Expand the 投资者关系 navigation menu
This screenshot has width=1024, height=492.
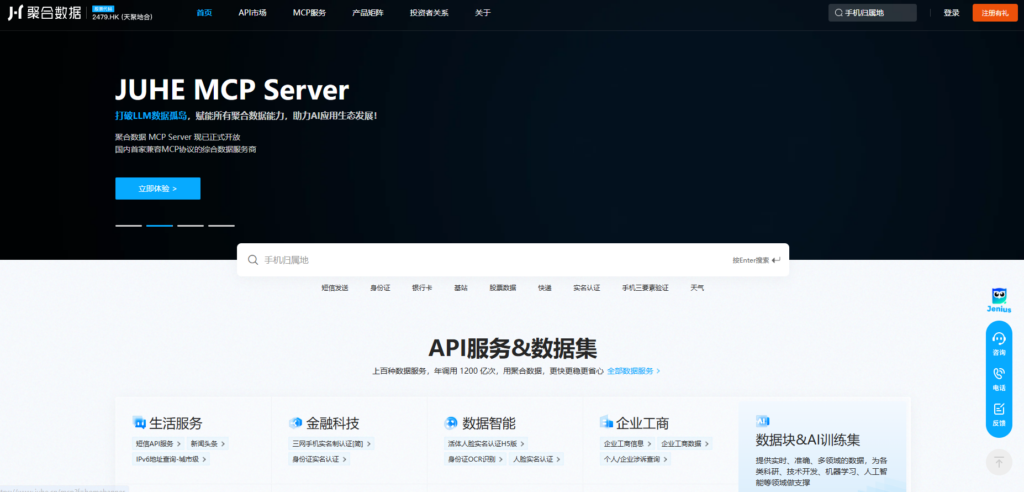pyautogui.click(x=429, y=13)
